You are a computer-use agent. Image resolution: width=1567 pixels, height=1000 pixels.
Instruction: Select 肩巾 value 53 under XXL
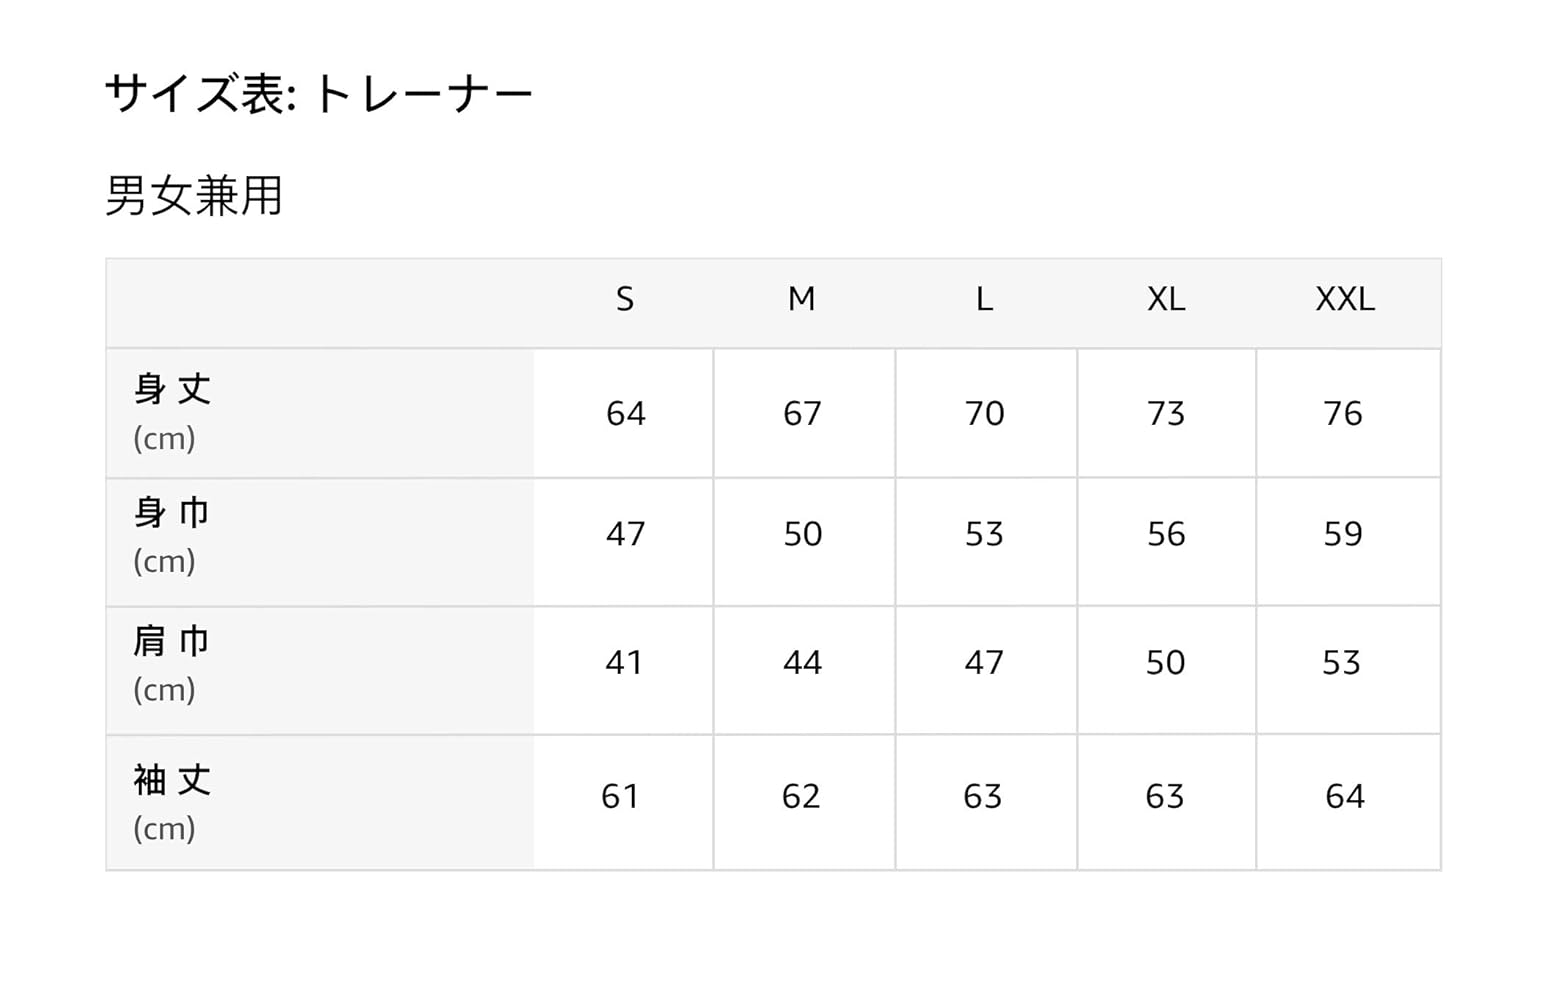tap(1342, 662)
